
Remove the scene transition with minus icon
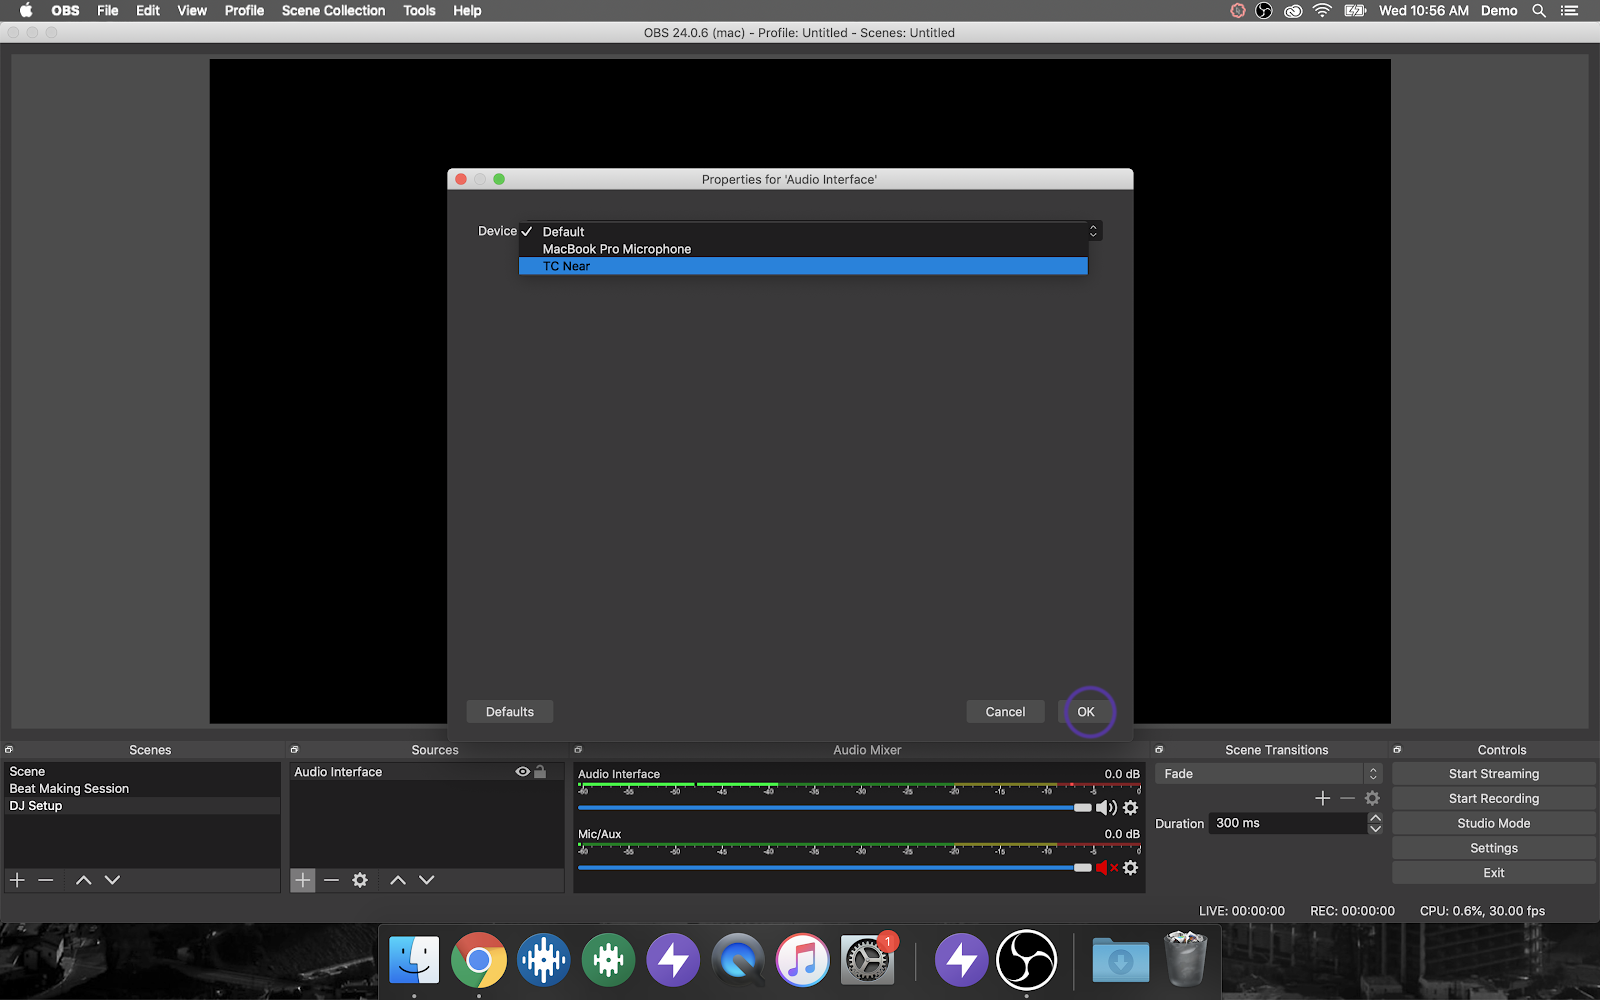click(1348, 798)
